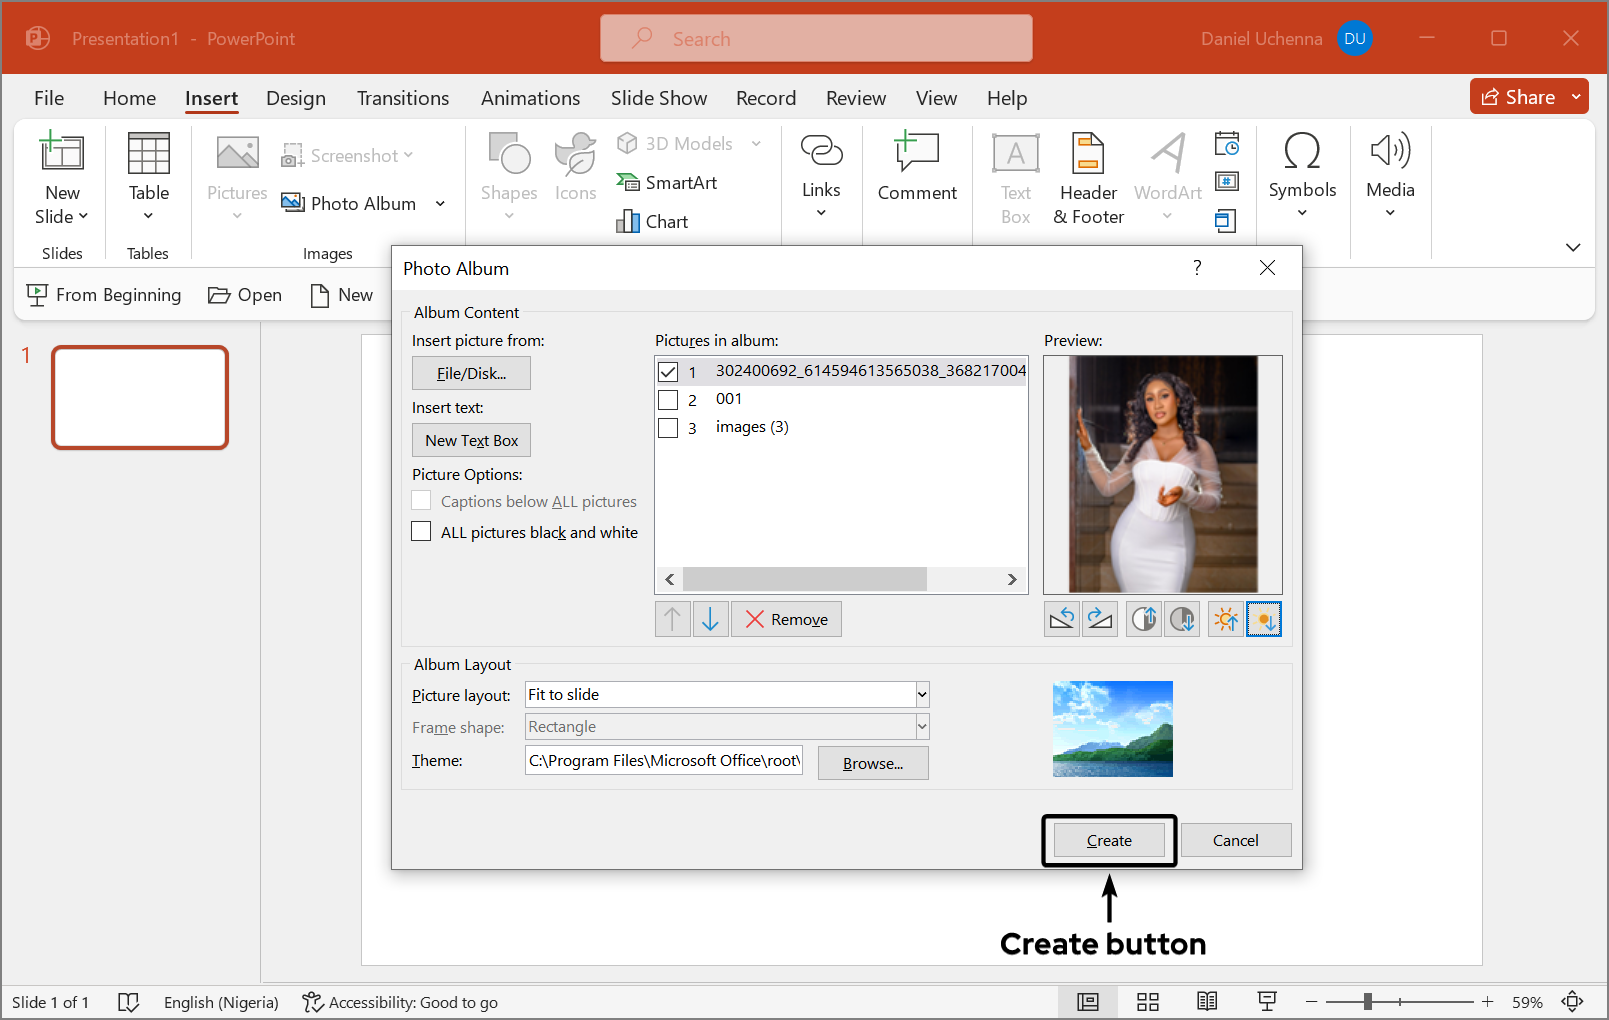Screen dimensions: 1609x1020
Task: Uncheck picture 1 in album list
Action: pos(668,372)
